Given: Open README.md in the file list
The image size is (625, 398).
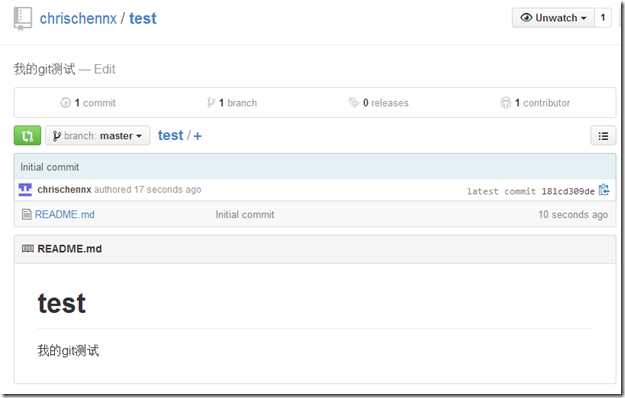Looking at the screenshot, I should (x=65, y=215).
